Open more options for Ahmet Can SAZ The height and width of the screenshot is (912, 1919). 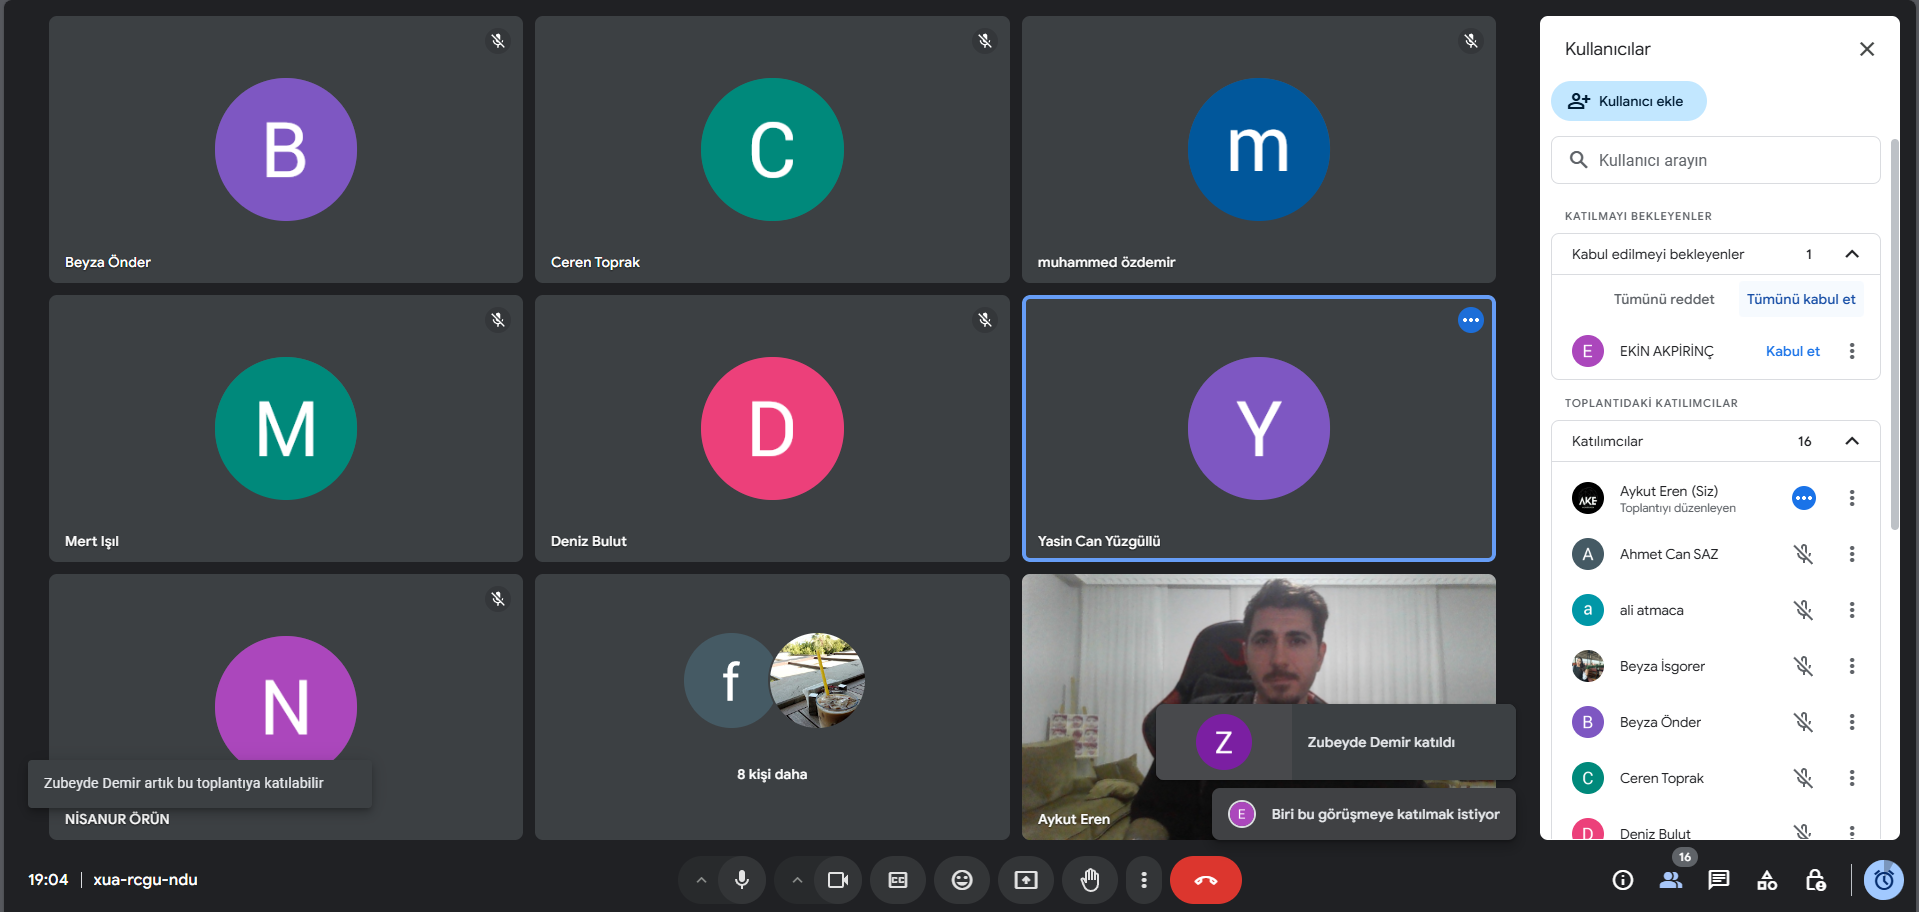1851,554
